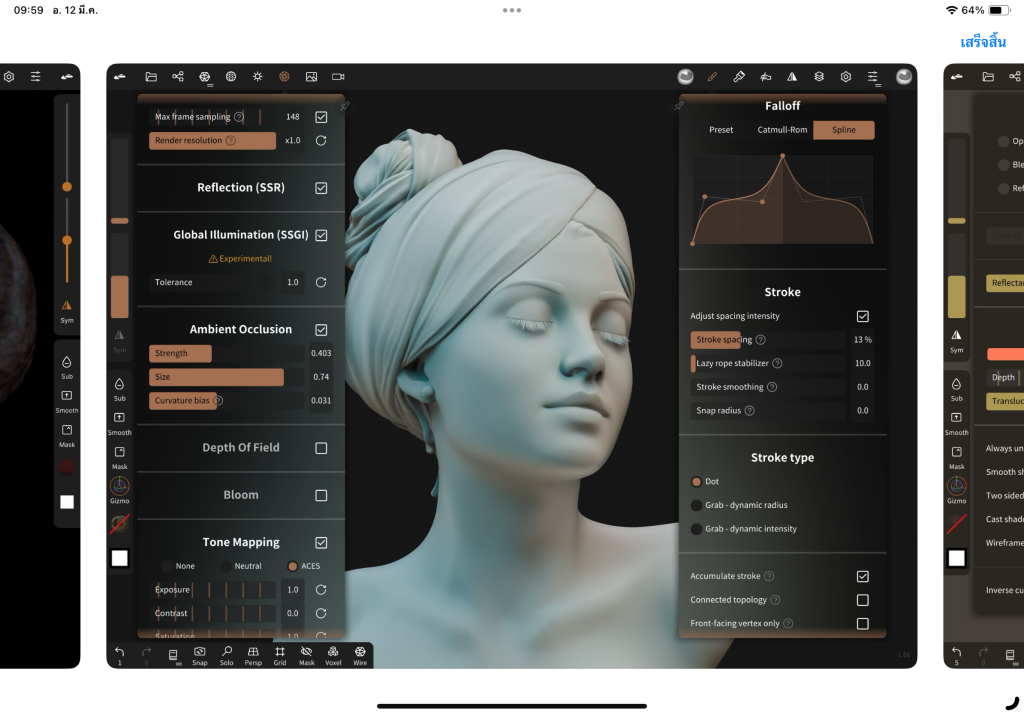The width and height of the screenshot is (1024, 715).
Task: Open the Files folder icon
Action: [151, 77]
